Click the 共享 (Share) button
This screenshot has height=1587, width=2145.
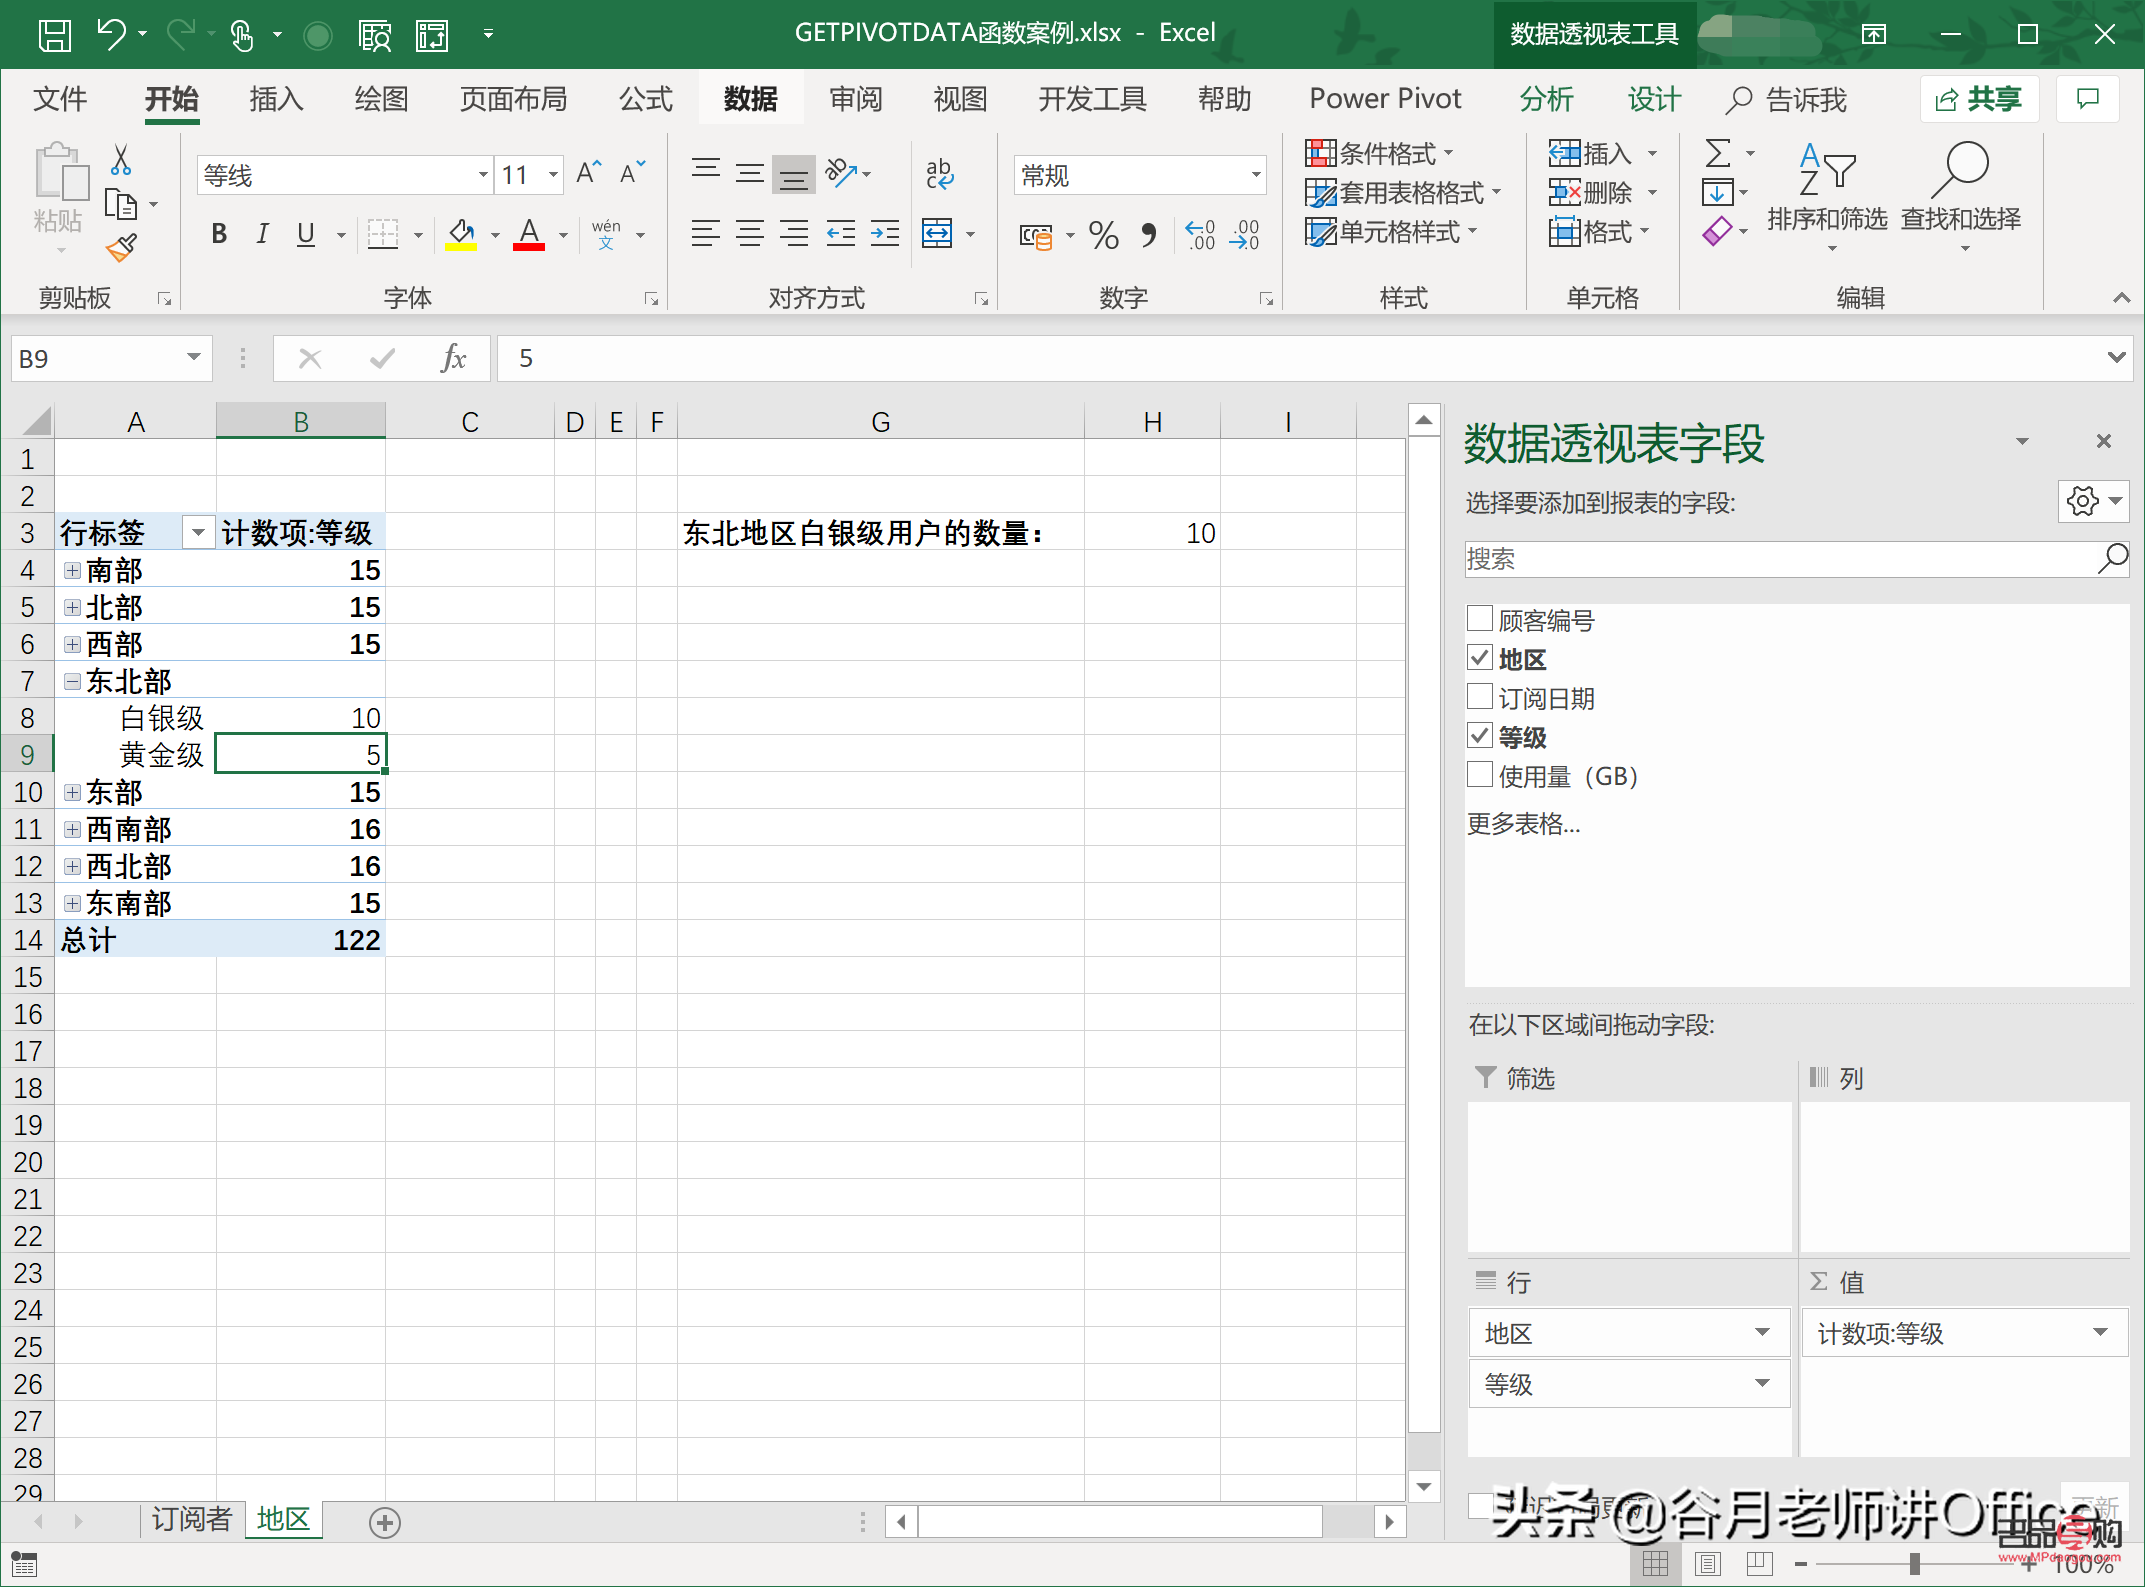[1979, 99]
